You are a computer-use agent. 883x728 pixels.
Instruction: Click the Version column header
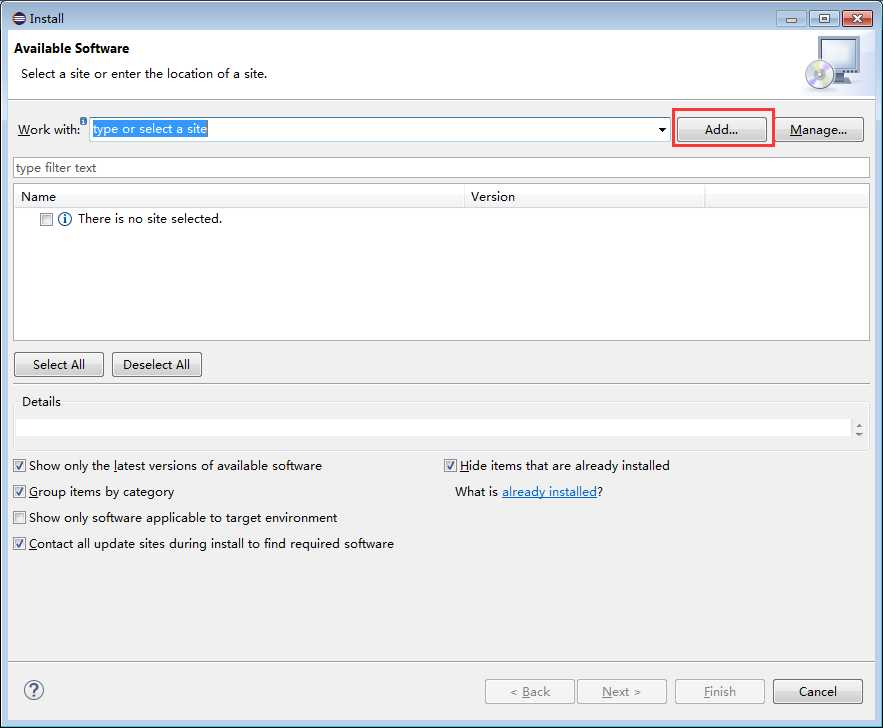tap(585, 196)
